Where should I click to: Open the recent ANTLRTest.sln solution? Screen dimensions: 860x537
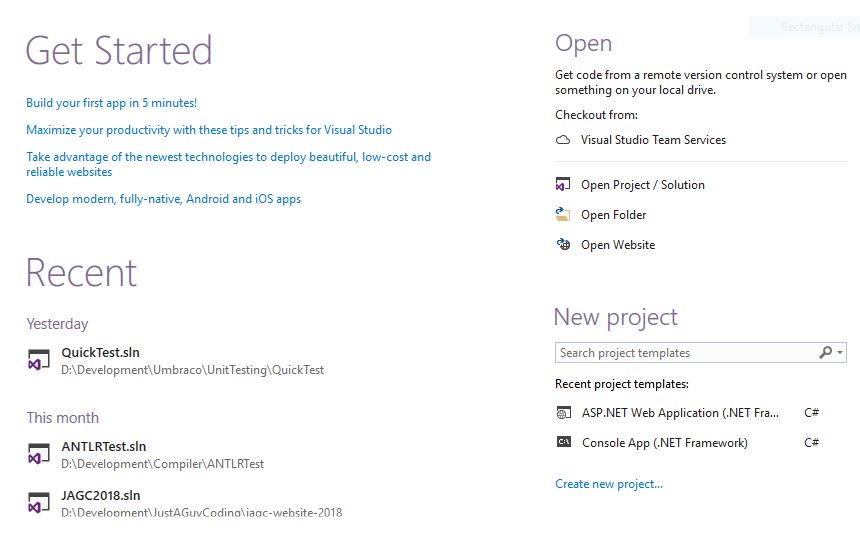(x=104, y=446)
